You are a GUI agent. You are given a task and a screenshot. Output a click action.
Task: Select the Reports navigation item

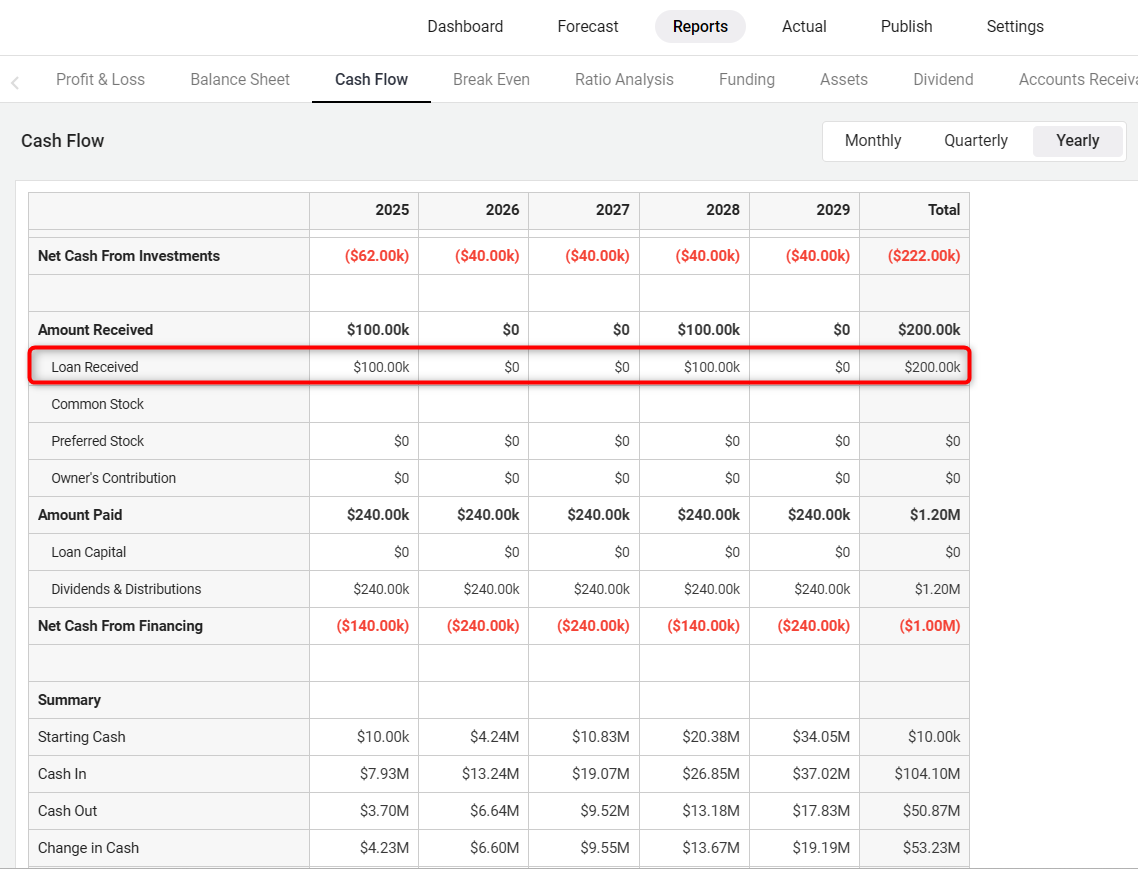[700, 27]
